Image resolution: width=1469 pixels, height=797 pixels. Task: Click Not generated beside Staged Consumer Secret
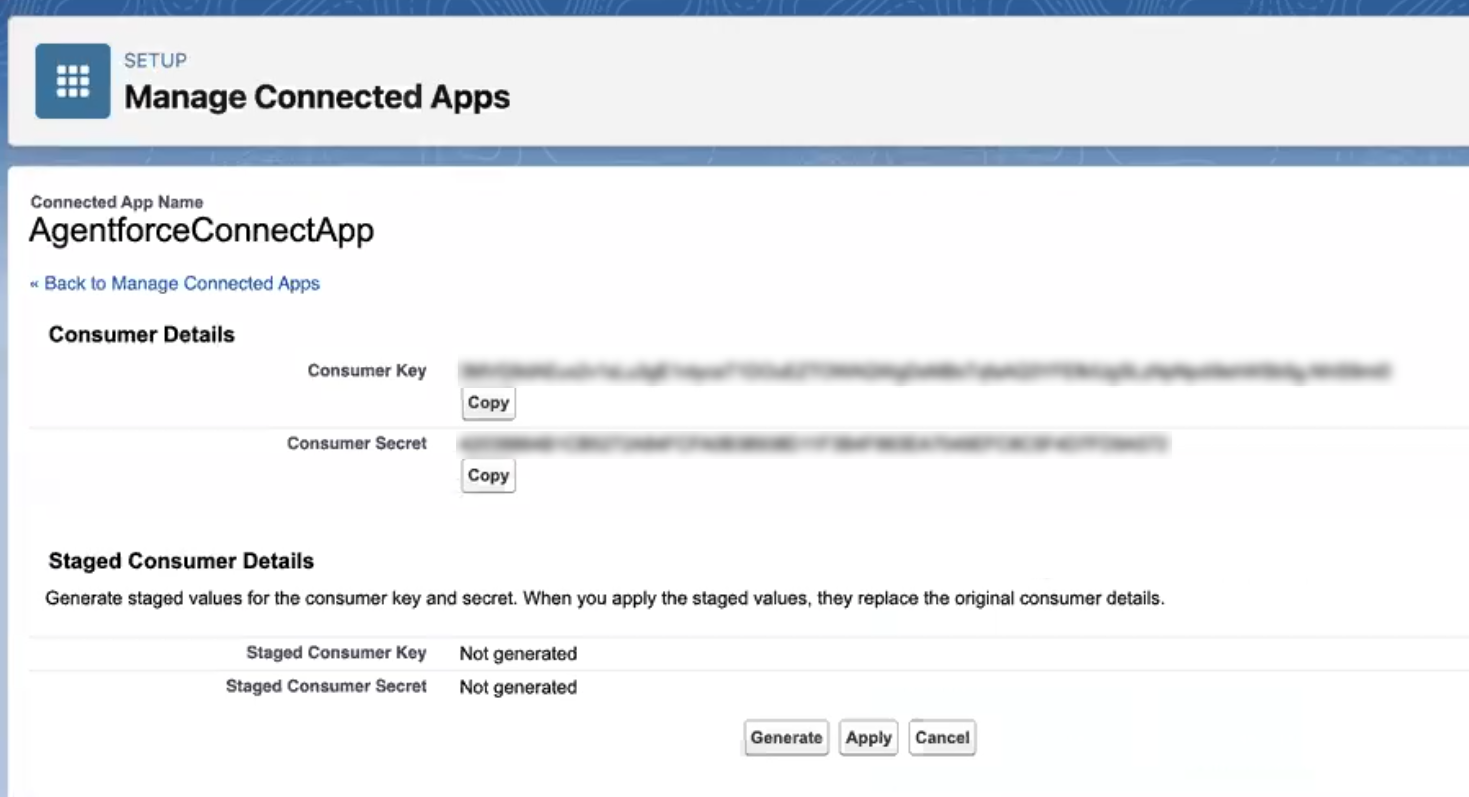tap(518, 687)
